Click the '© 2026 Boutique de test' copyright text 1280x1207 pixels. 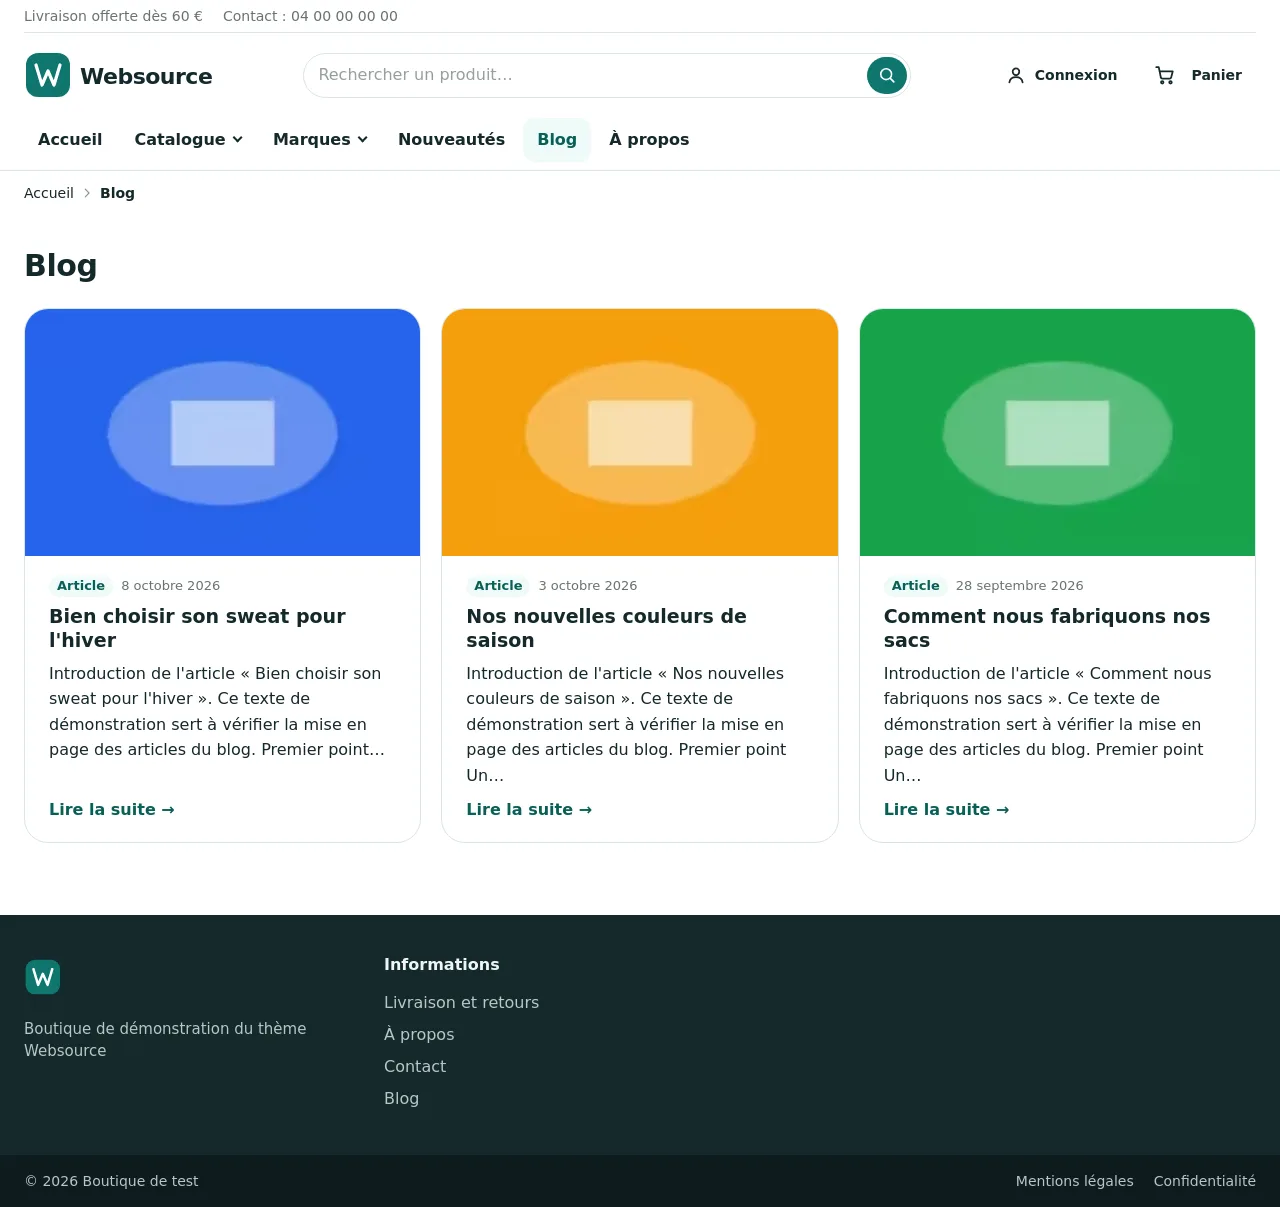click(111, 1181)
